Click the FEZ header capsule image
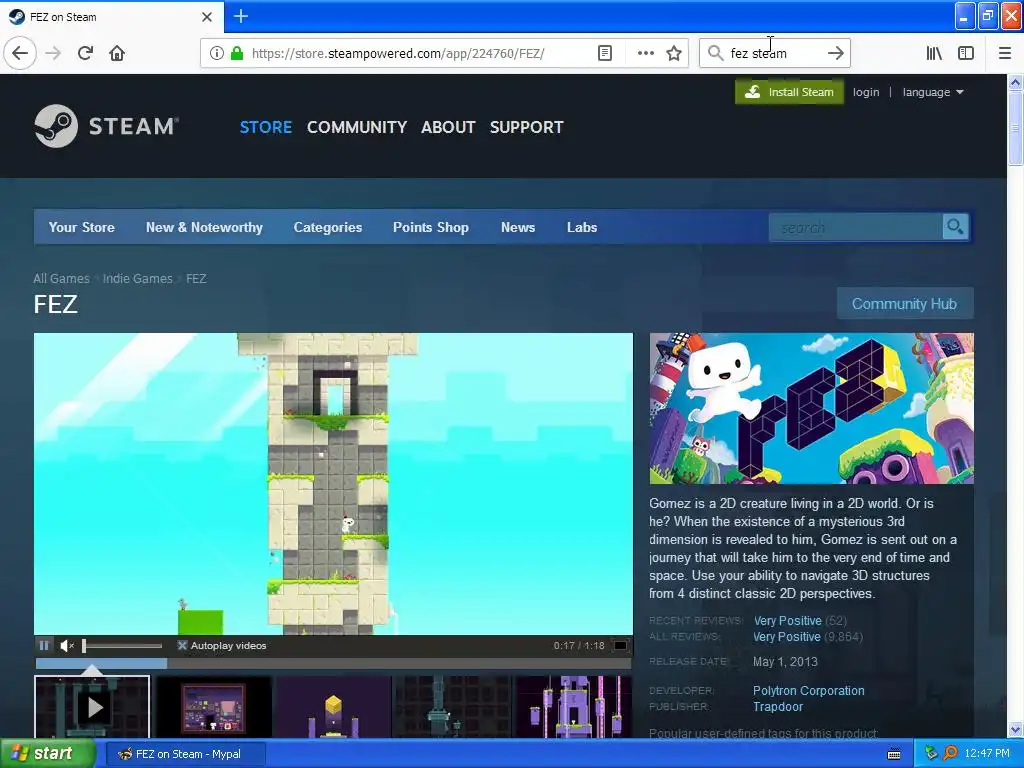 [811, 408]
